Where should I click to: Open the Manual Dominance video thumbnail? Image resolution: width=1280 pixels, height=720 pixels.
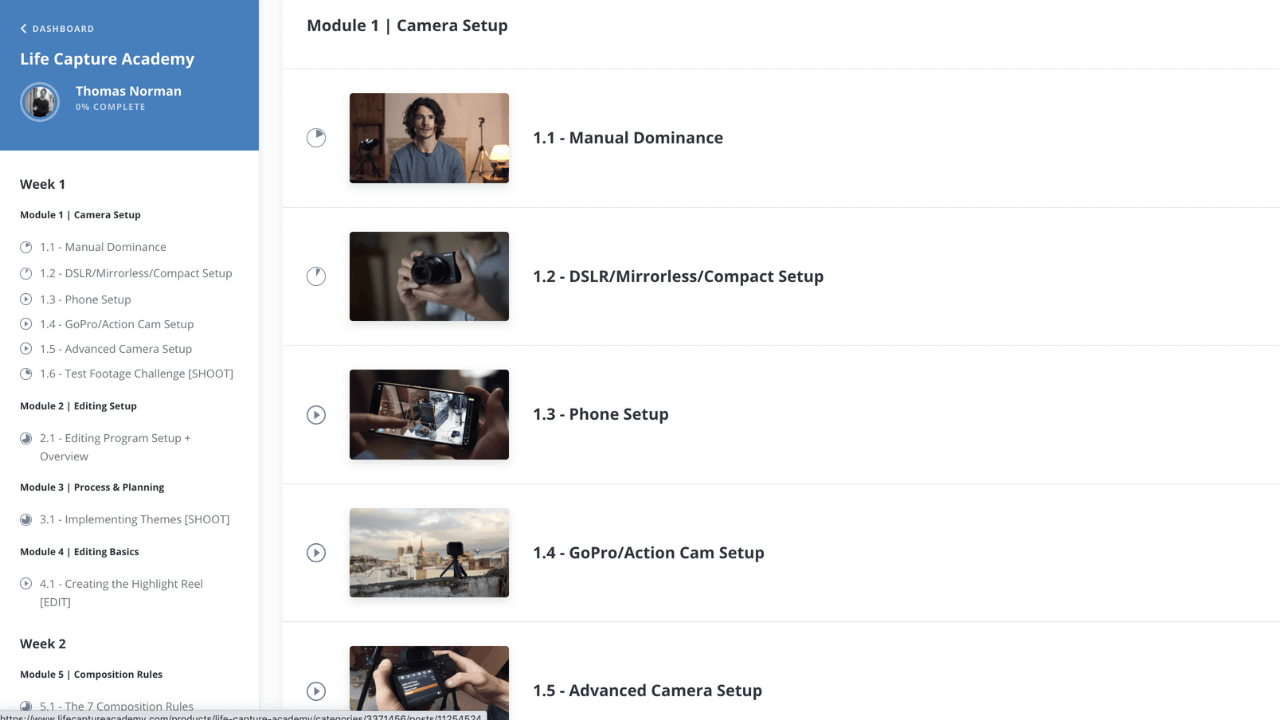tap(429, 138)
